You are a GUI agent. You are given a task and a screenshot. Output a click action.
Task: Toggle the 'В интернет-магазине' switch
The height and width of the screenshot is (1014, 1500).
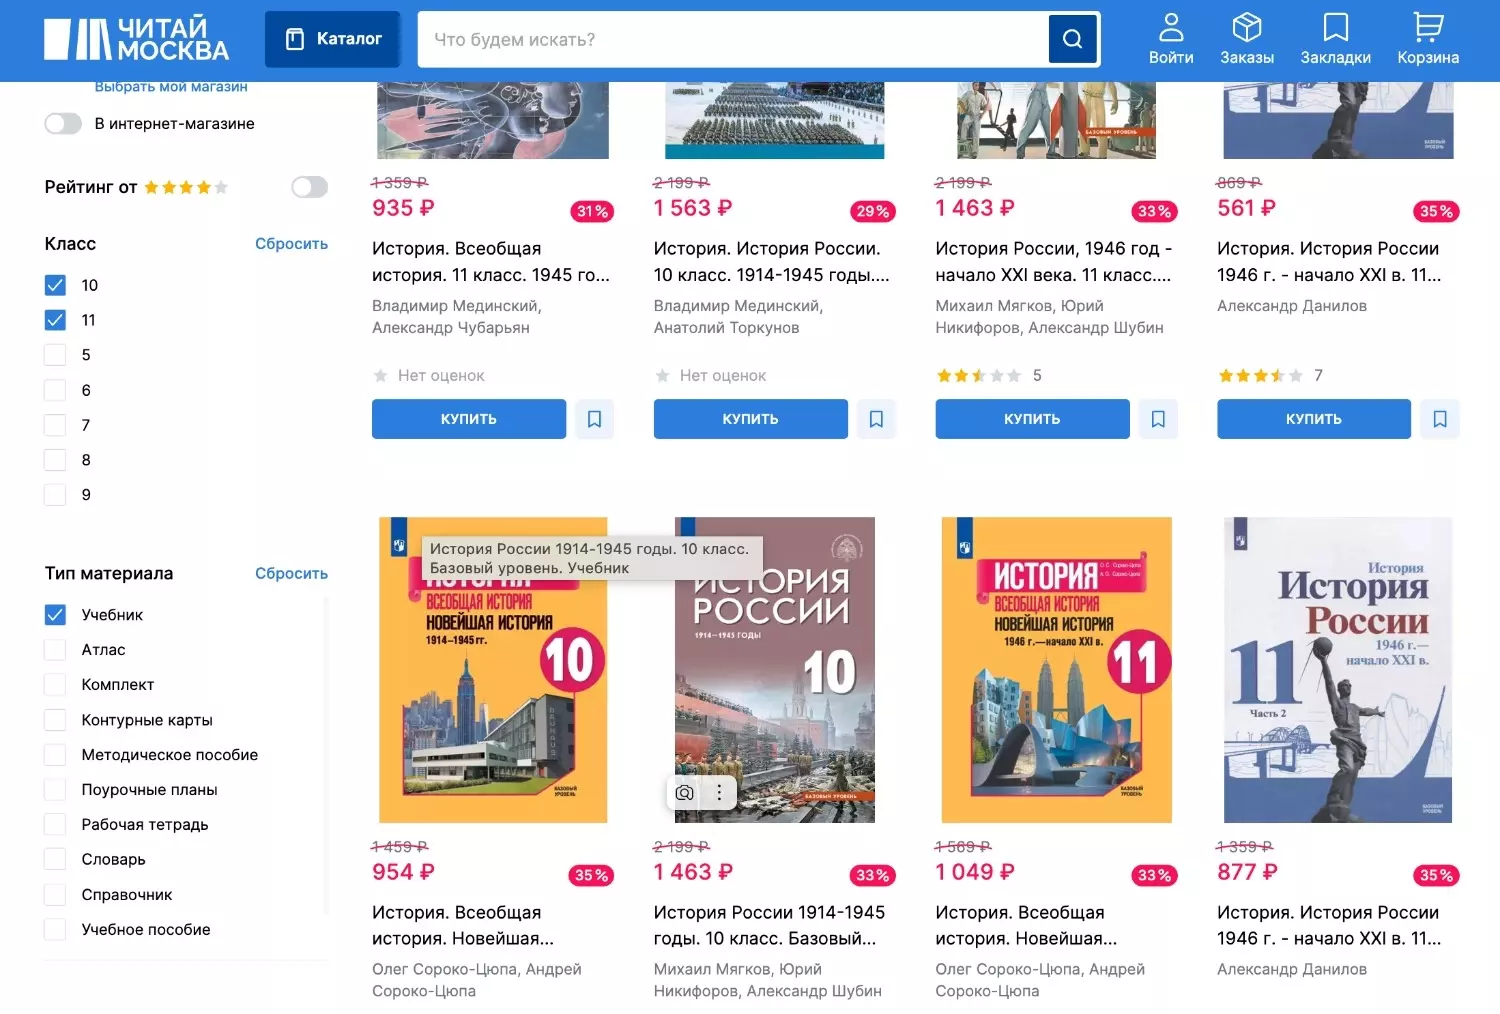coord(63,123)
